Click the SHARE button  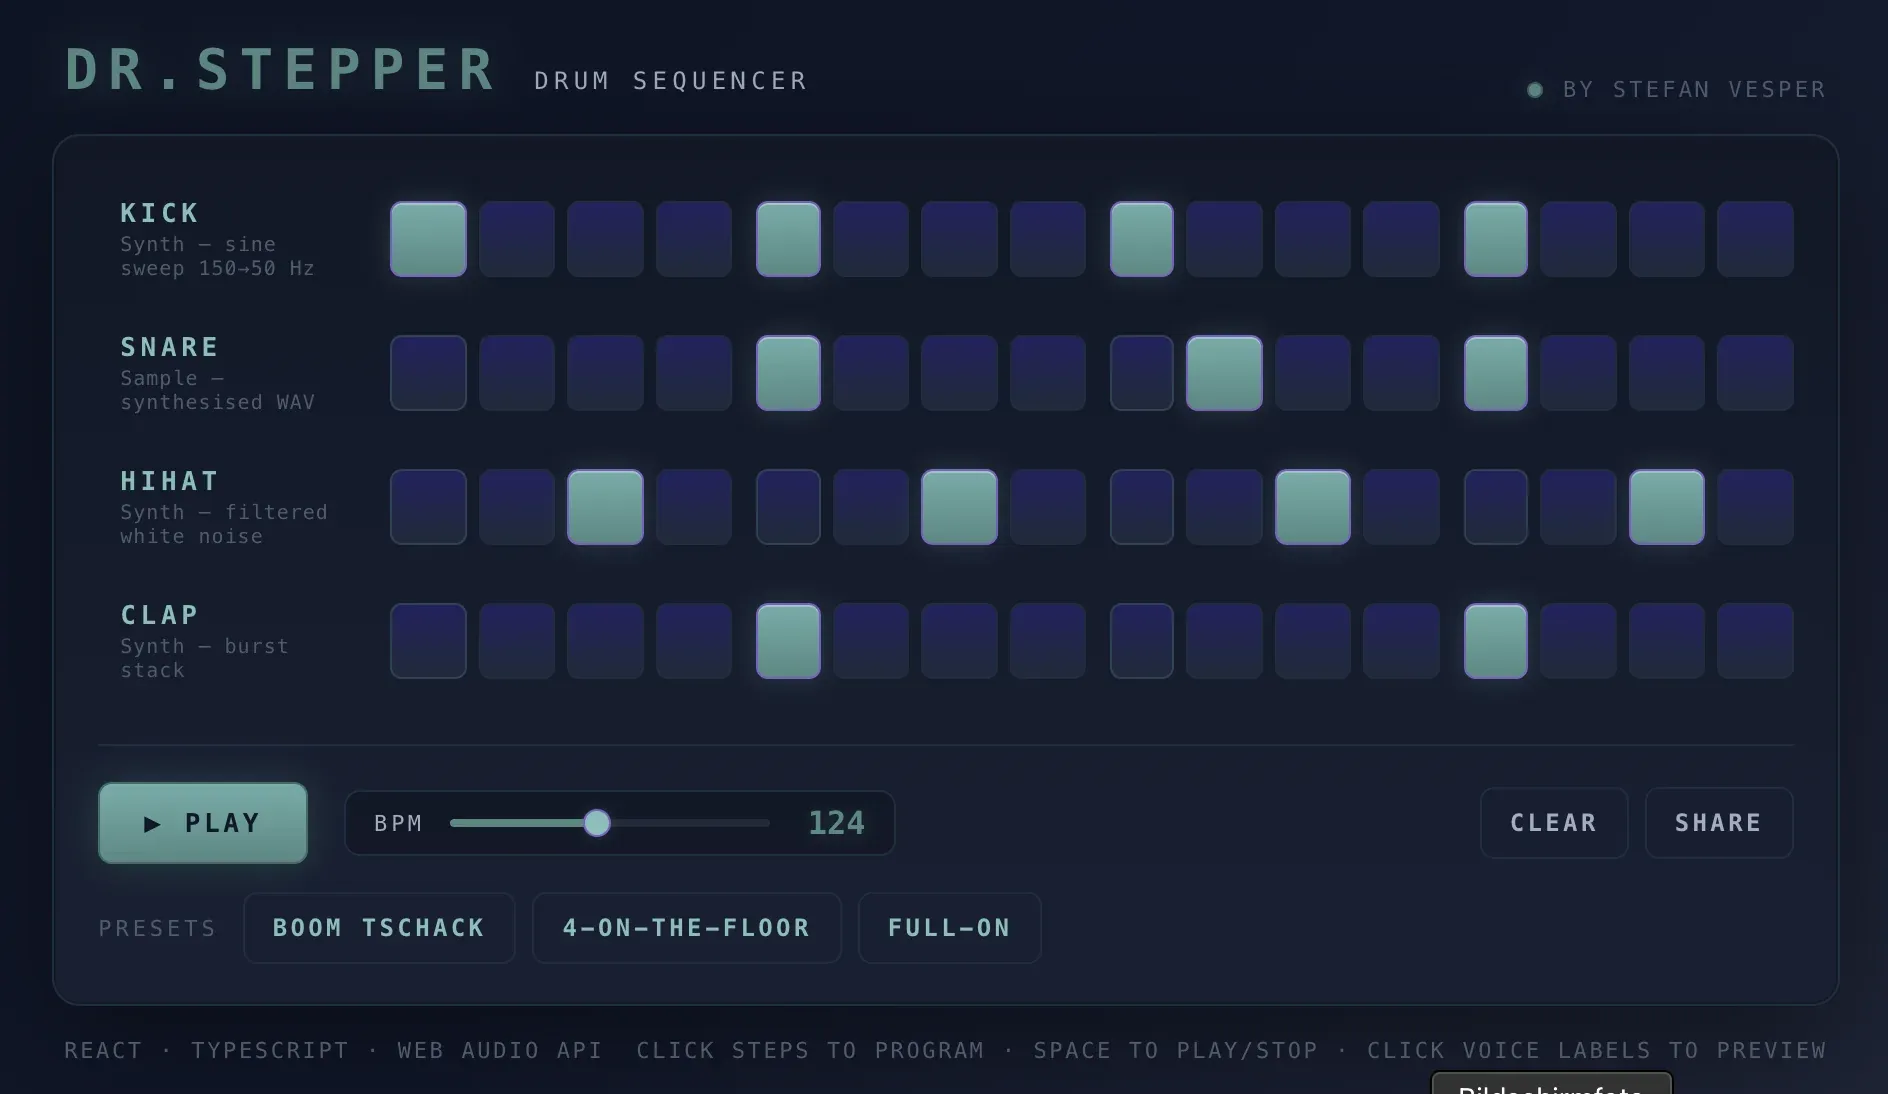[x=1719, y=823]
